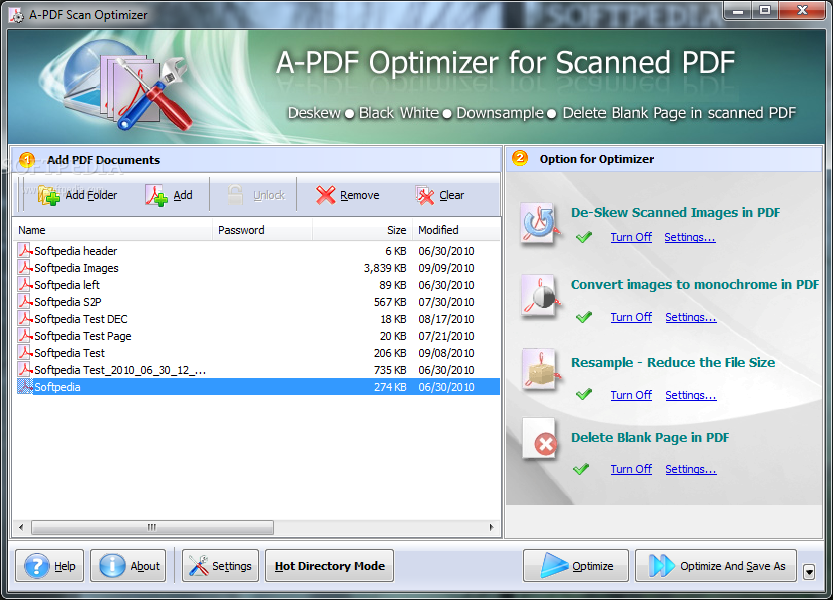Select the Softpedia left file row
Image resolution: width=833 pixels, height=600 pixels.
[257, 285]
